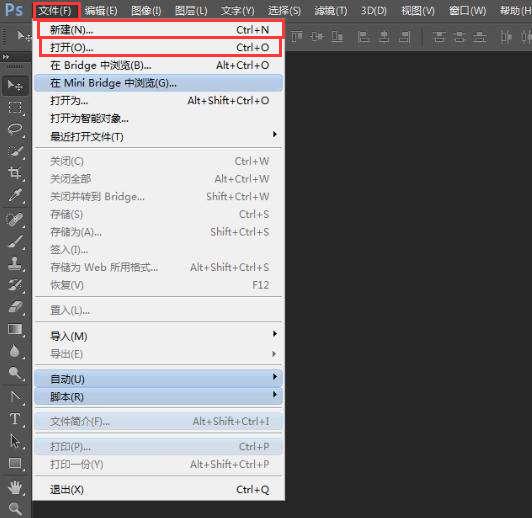Select the Horizontal Type tool

pyautogui.click(x=15, y=419)
